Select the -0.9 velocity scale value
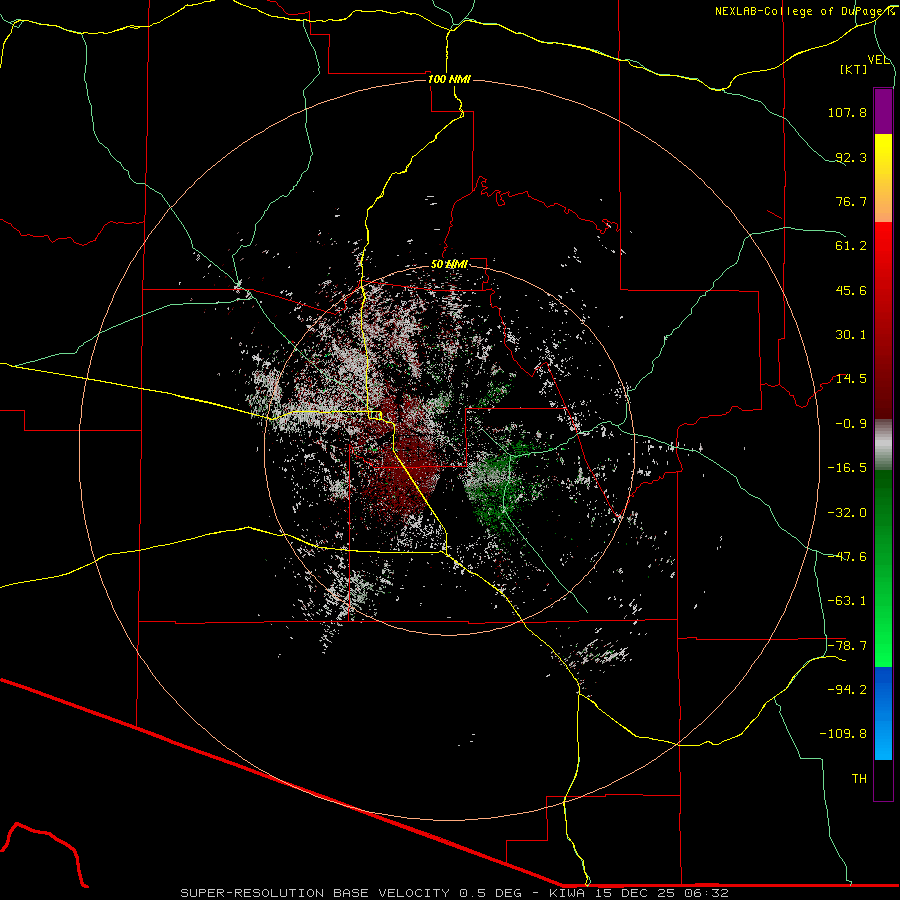Screen dimensions: 900x900 [x=851, y=424]
